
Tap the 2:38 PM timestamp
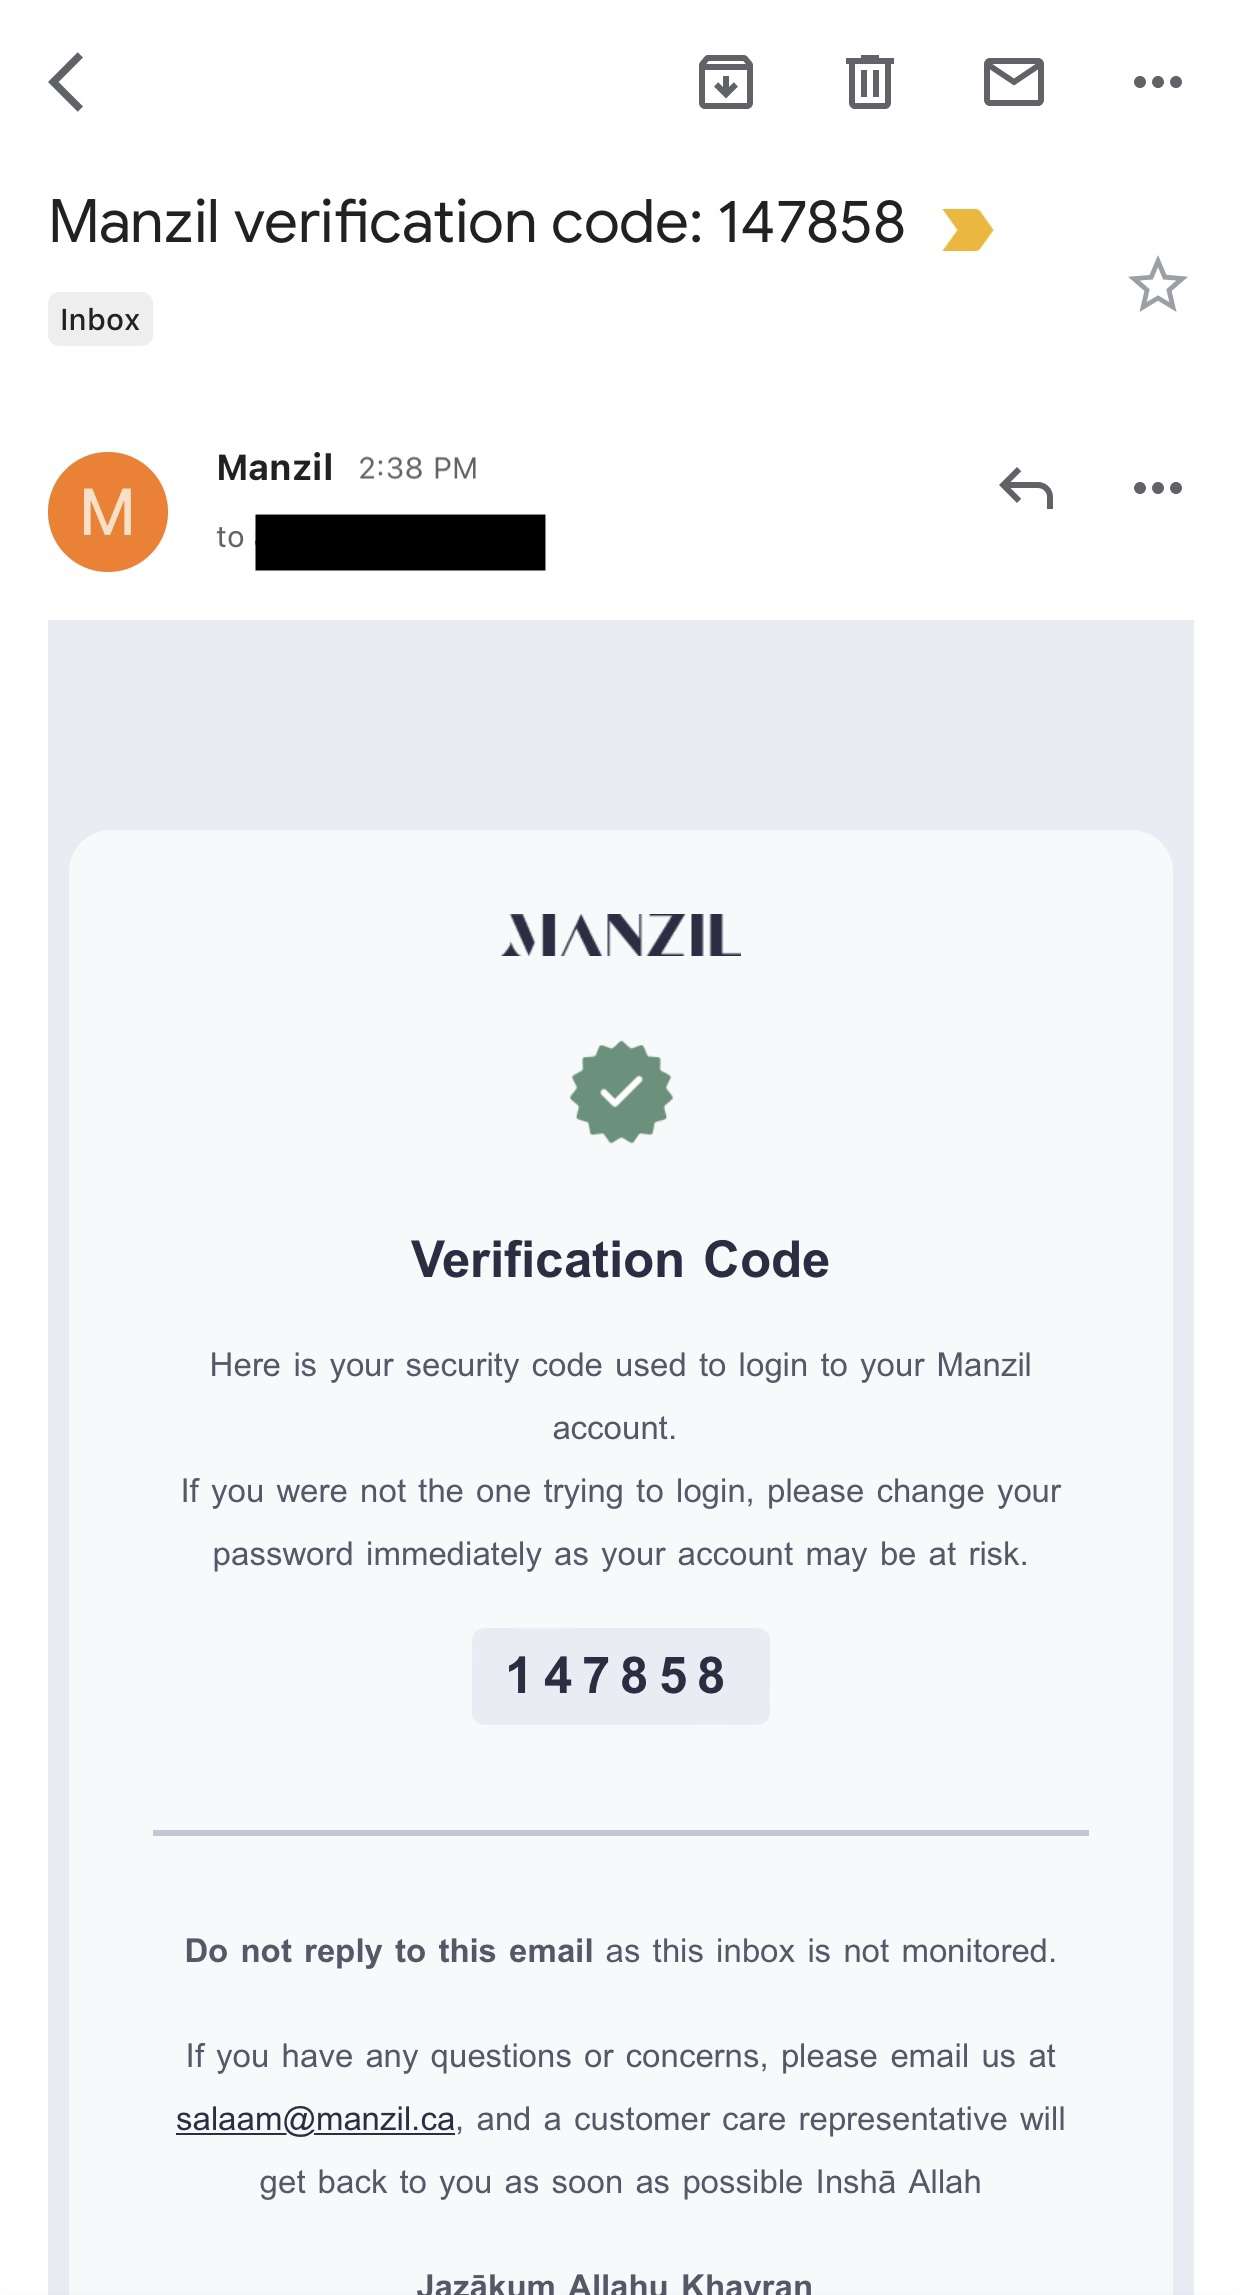(418, 468)
